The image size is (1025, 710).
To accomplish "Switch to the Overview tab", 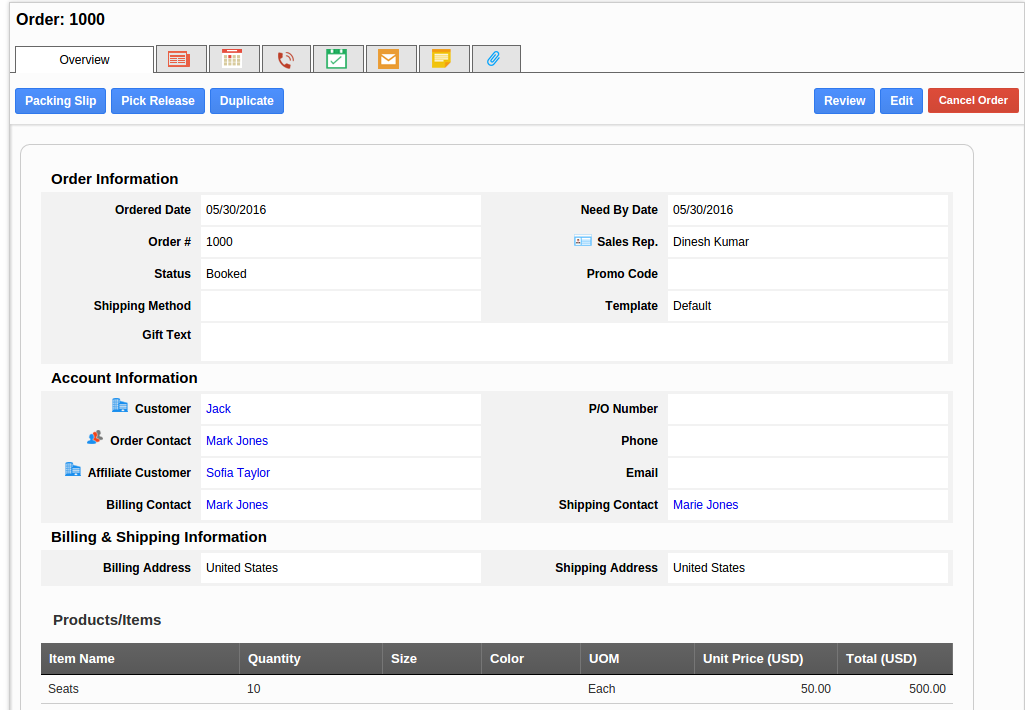I will (x=84, y=59).
